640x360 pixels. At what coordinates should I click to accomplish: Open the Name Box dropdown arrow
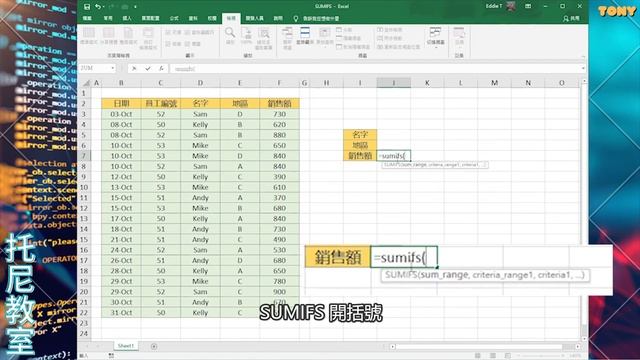click(113, 68)
